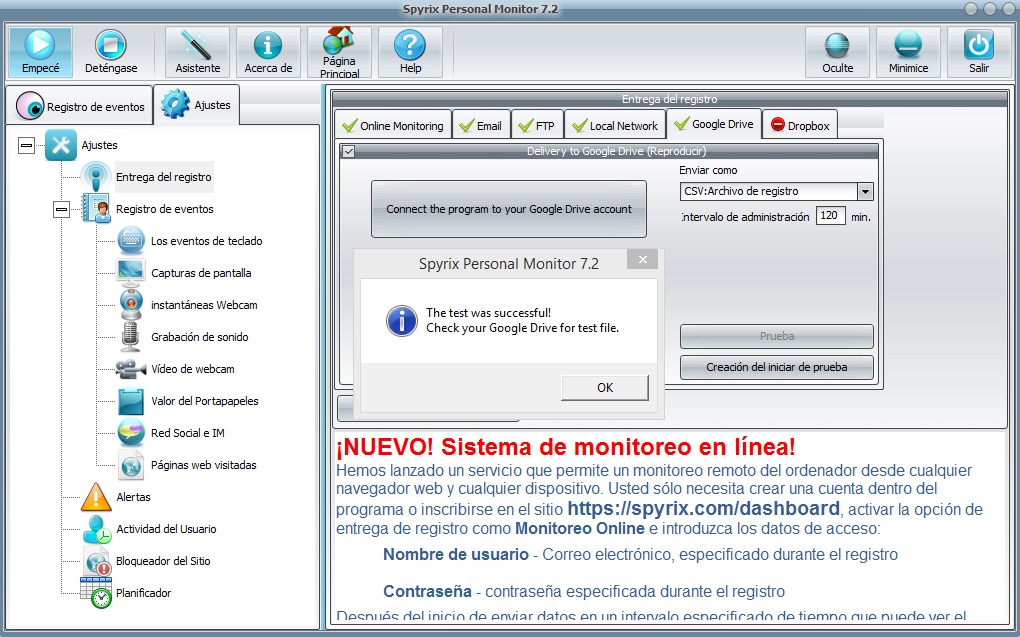Go to Página Principal
This screenshot has width=1020, height=637.
(339, 52)
